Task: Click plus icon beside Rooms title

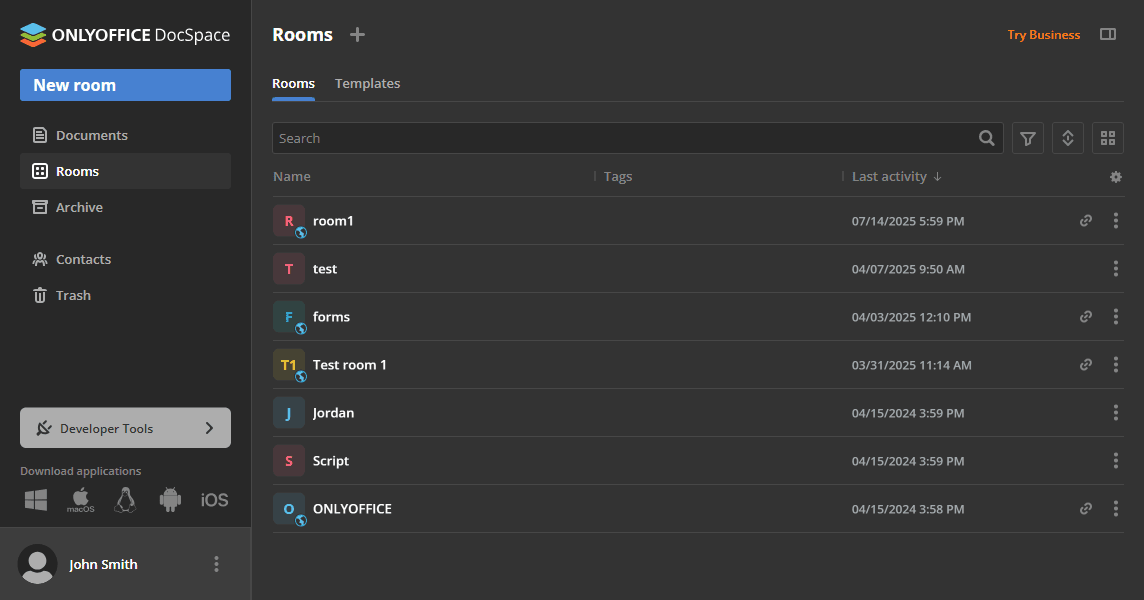Action: (357, 34)
